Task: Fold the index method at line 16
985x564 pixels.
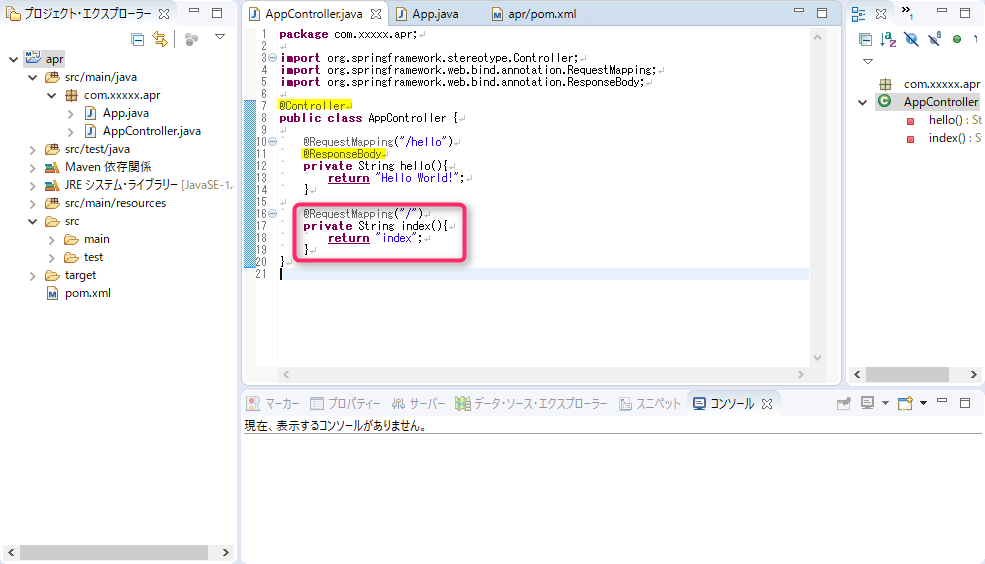Action: [x=273, y=214]
